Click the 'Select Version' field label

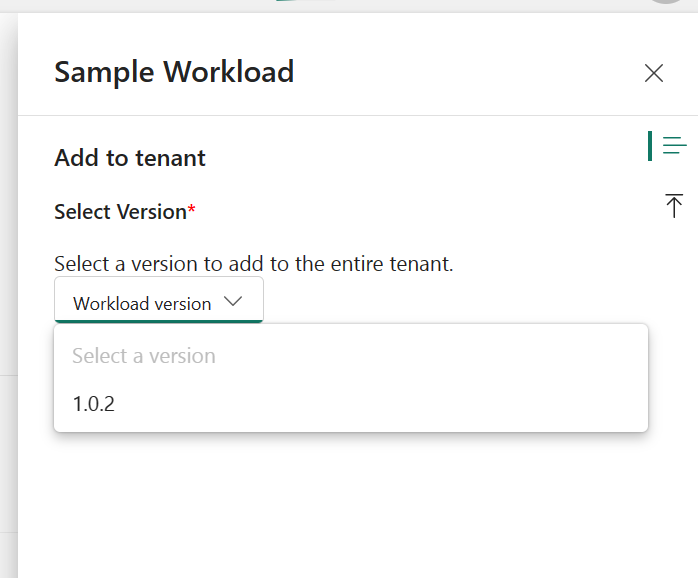click(x=120, y=212)
